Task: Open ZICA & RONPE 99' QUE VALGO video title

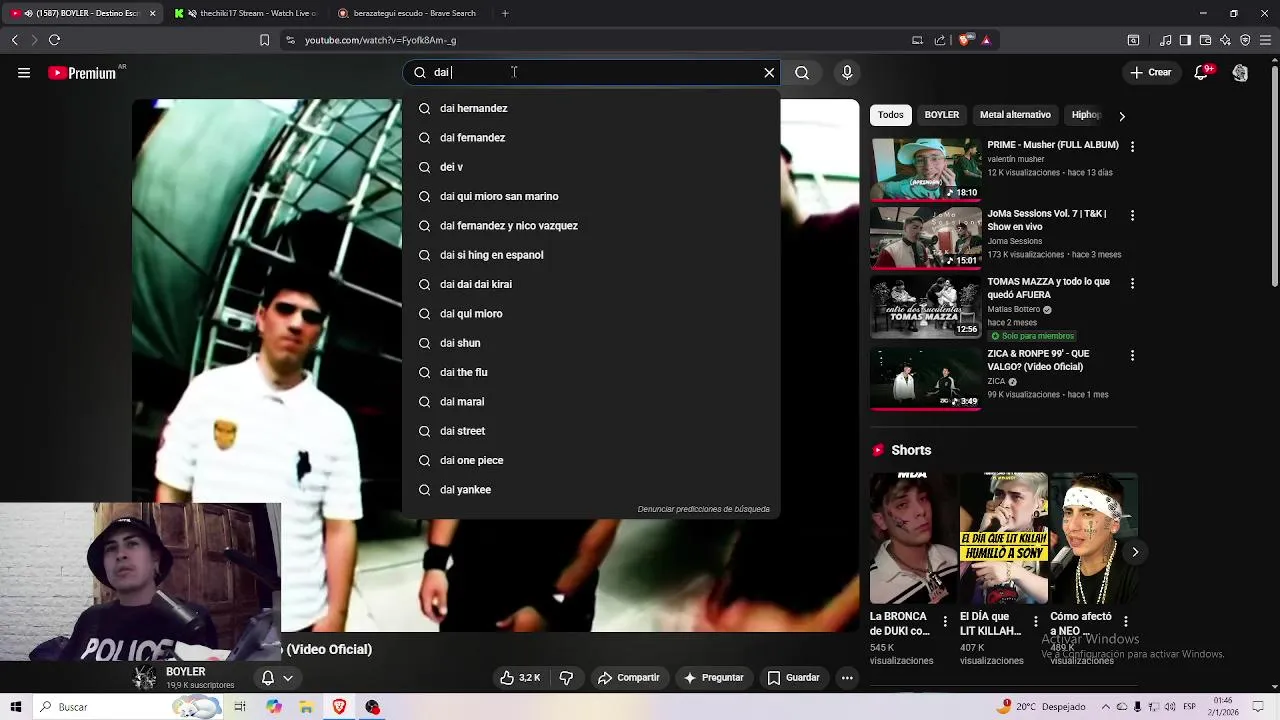Action: [x=1038, y=360]
